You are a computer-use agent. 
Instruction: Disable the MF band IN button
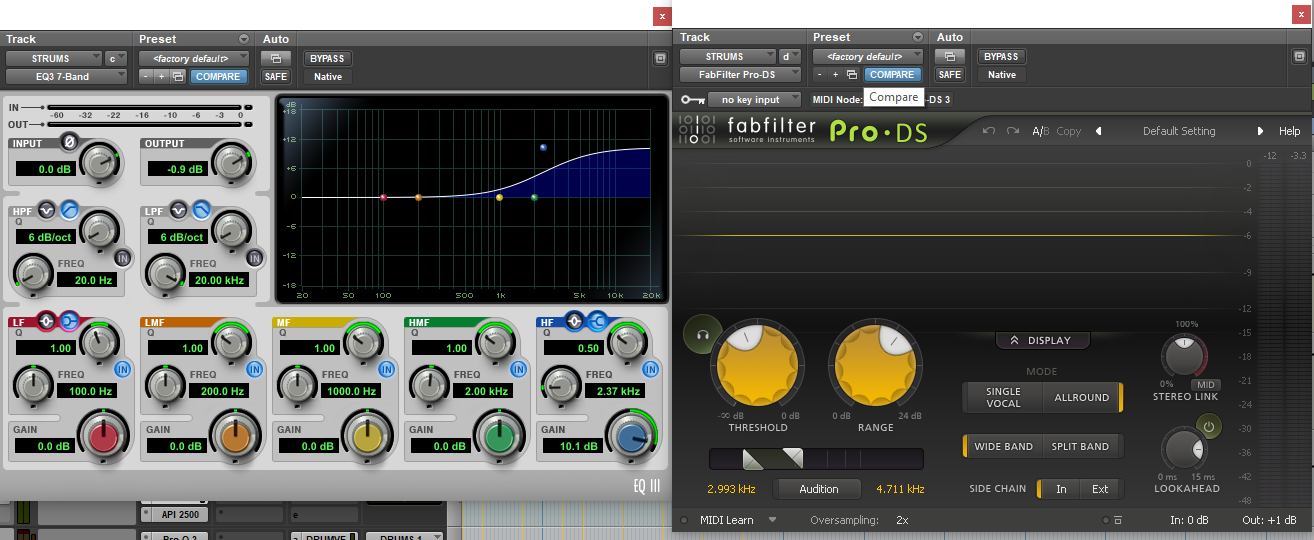tap(386, 369)
